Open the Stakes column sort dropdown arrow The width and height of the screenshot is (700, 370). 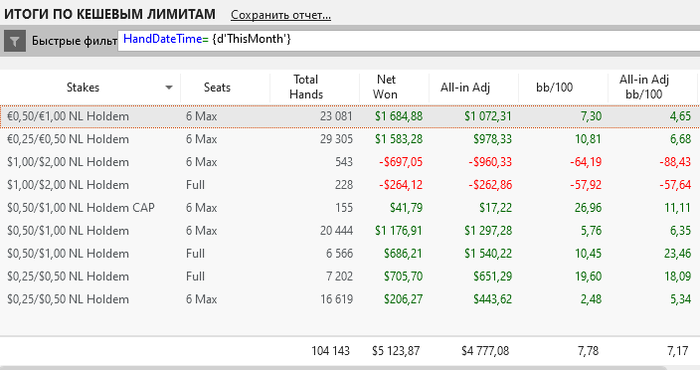pyautogui.click(x=169, y=87)
